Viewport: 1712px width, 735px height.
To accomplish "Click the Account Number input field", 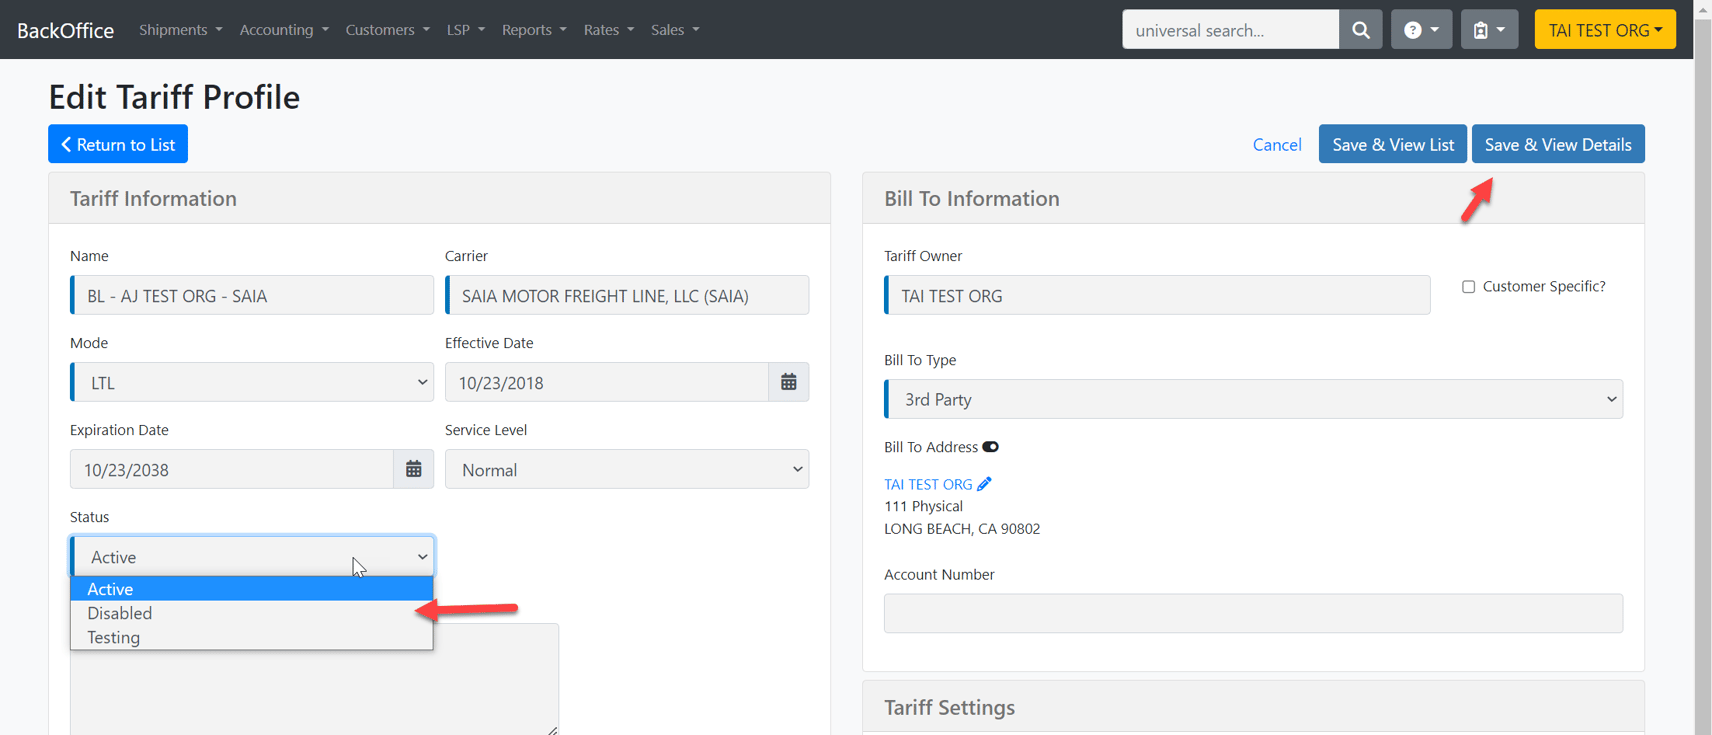I will coord(1252,613).
